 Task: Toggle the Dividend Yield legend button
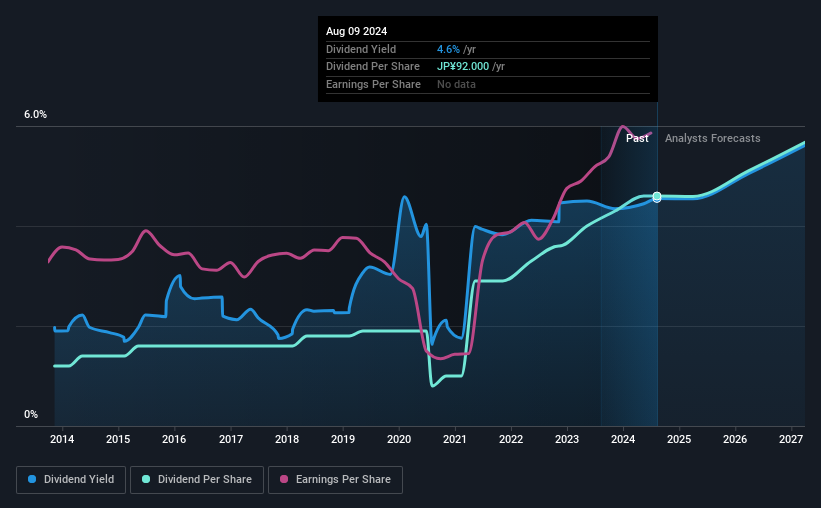(71, 480)
